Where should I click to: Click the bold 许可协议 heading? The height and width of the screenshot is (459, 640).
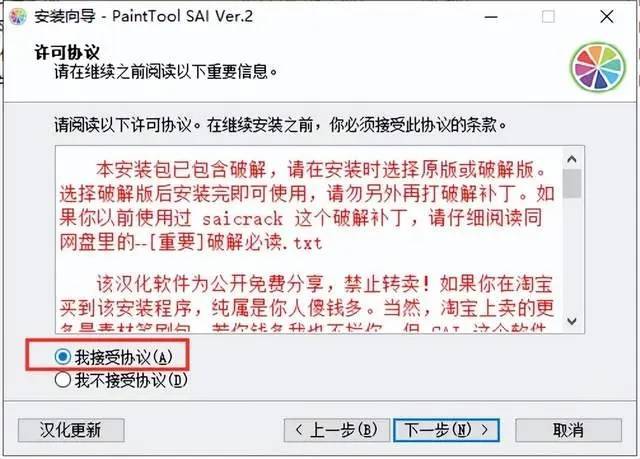tap(67, 52)
